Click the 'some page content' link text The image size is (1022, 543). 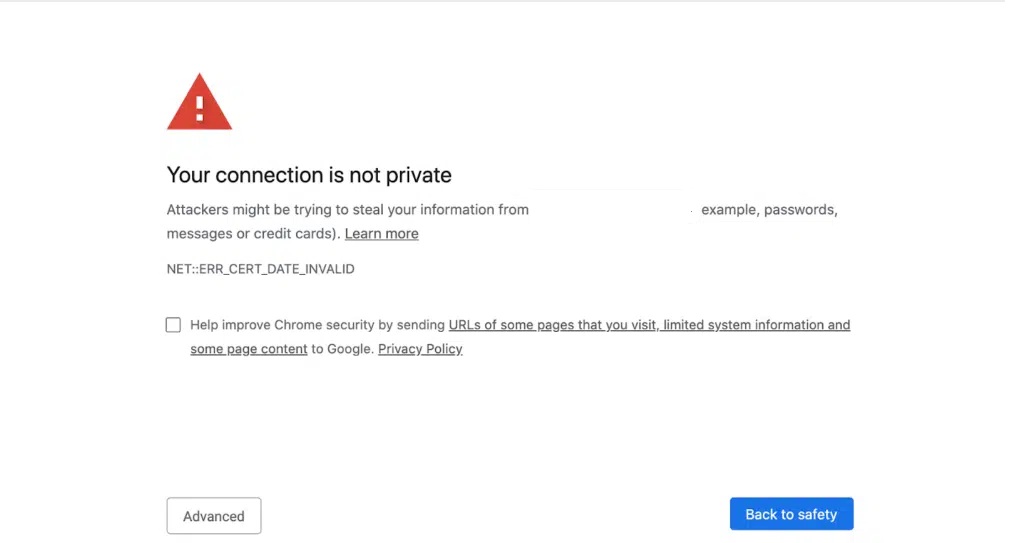pos(248,349)
